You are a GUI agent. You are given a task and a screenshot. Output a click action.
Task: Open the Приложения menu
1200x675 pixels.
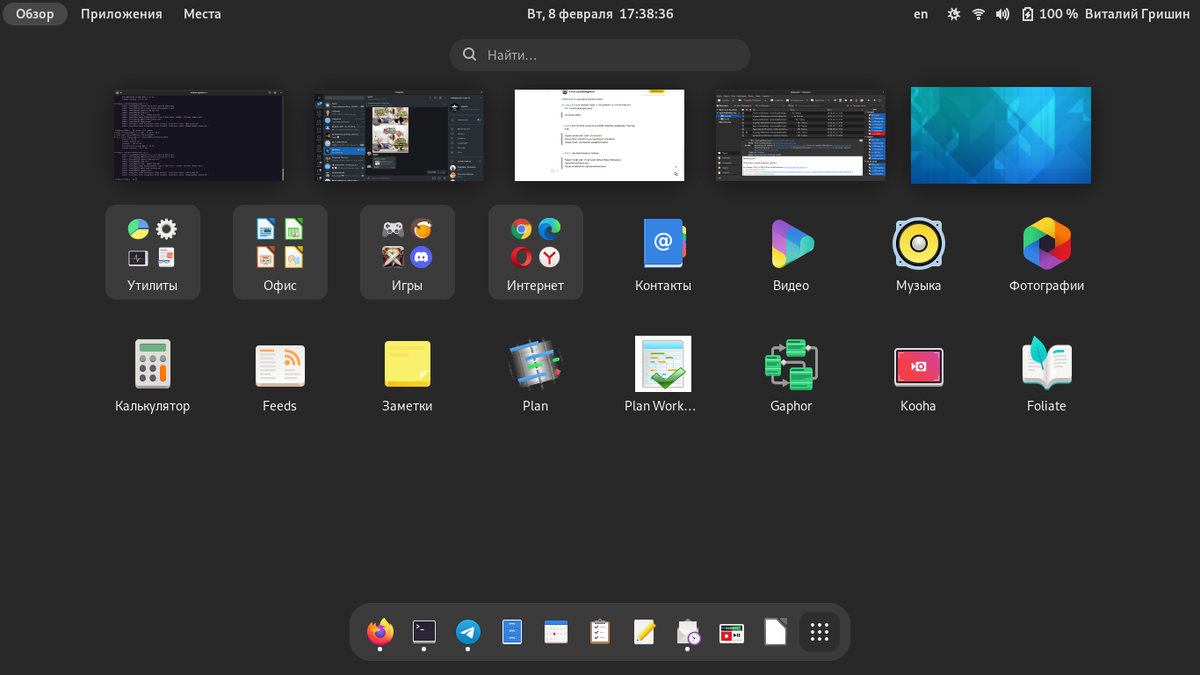pos(121,14)
